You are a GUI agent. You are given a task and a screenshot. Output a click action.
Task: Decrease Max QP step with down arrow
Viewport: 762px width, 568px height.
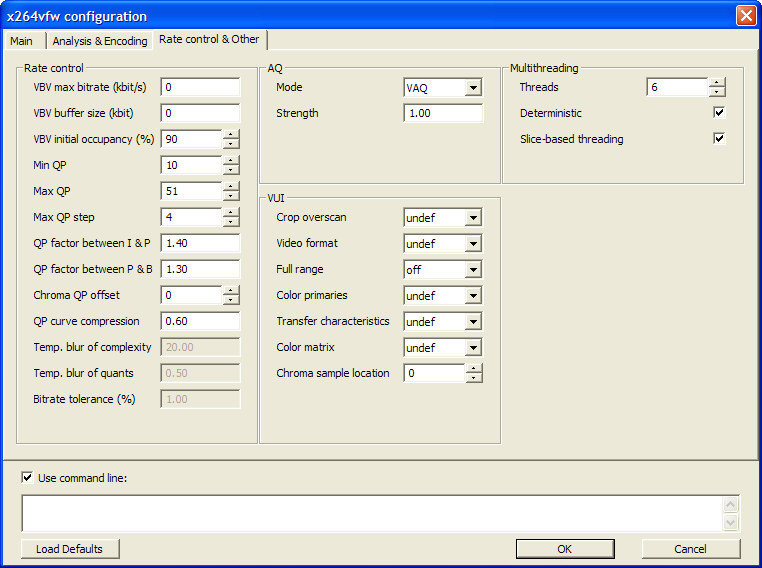pos(231,222)
